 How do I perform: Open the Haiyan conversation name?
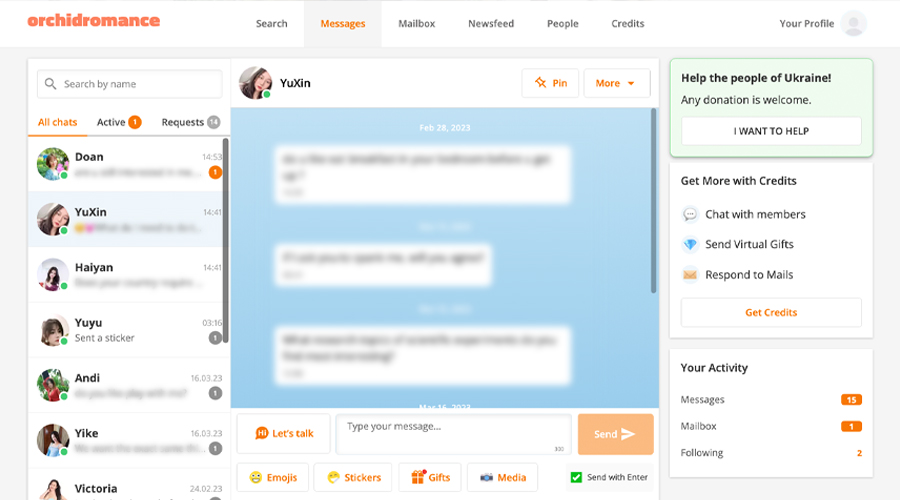(x=94, y=268)
